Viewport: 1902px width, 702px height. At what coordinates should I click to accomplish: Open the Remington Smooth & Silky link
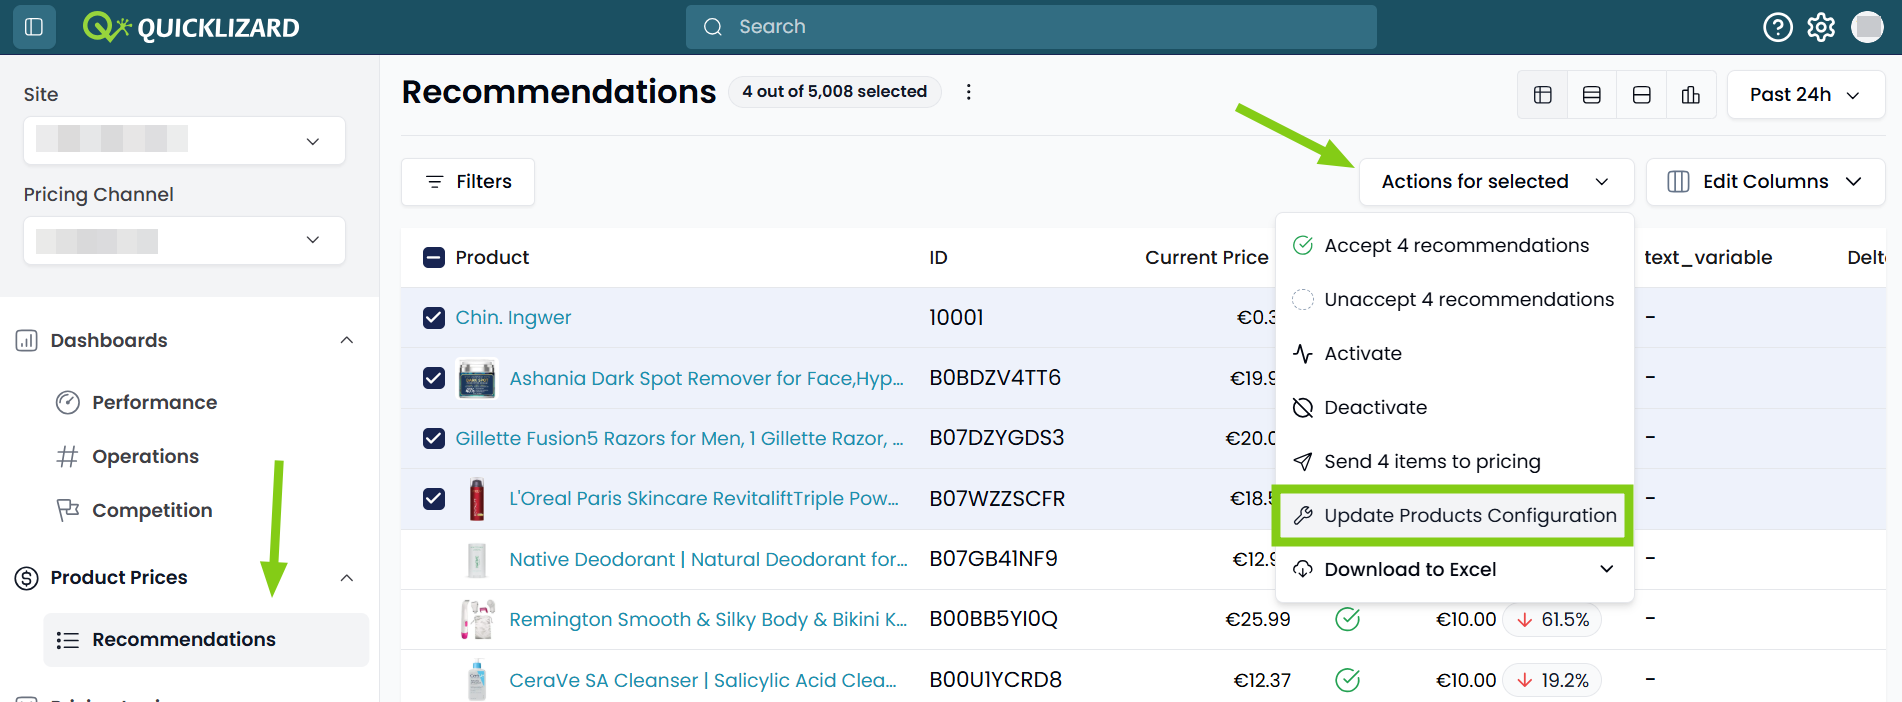708,620
